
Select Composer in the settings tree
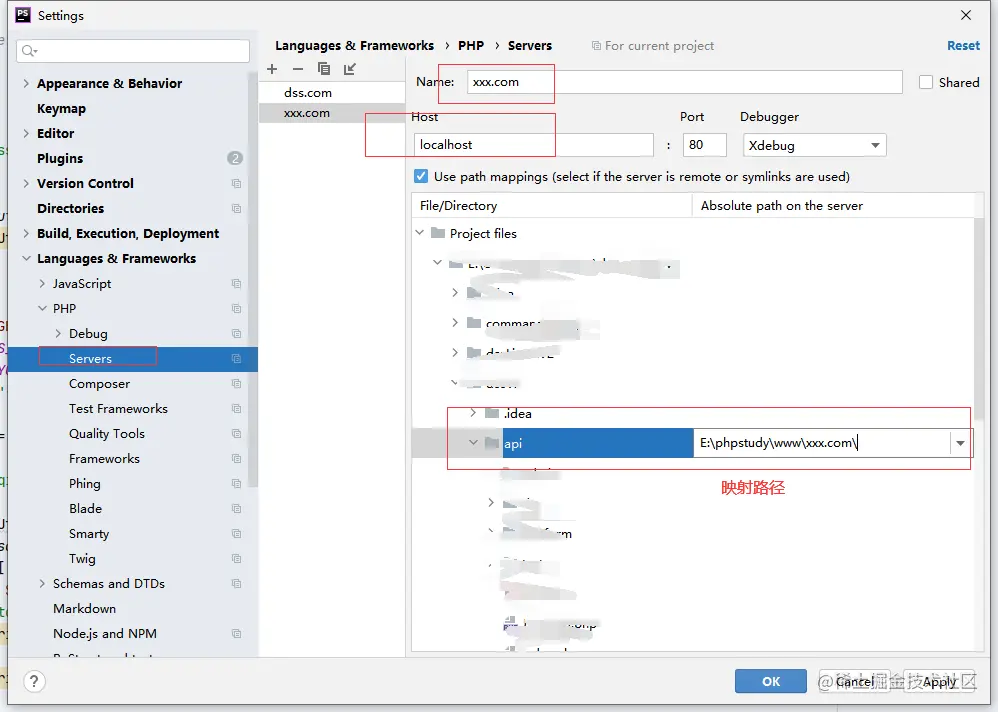click(x=99, y=384)
